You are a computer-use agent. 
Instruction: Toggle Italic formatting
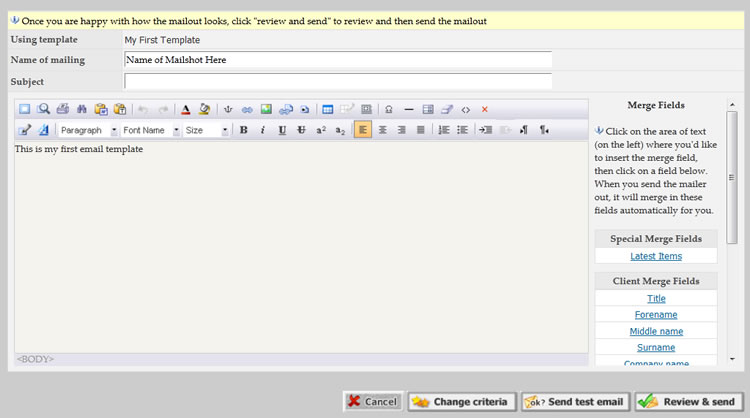point(263,130)
